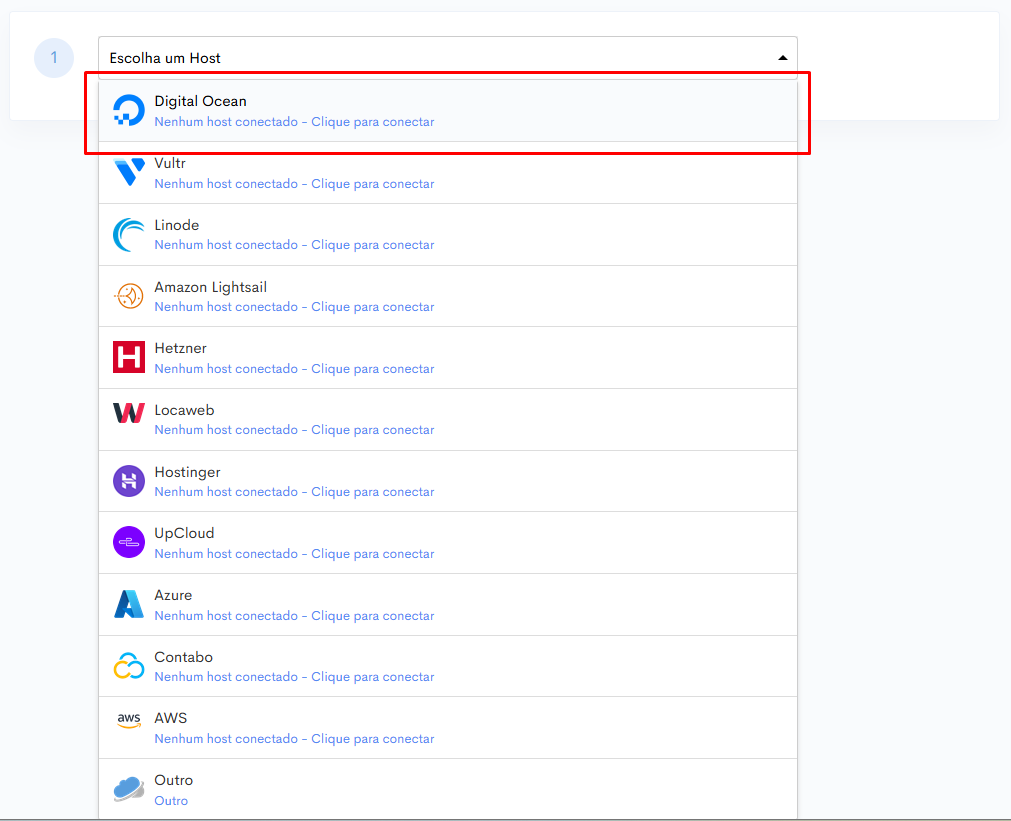
Task: Click 'Clique para conectar' under AWS
Action: (373, 739)
